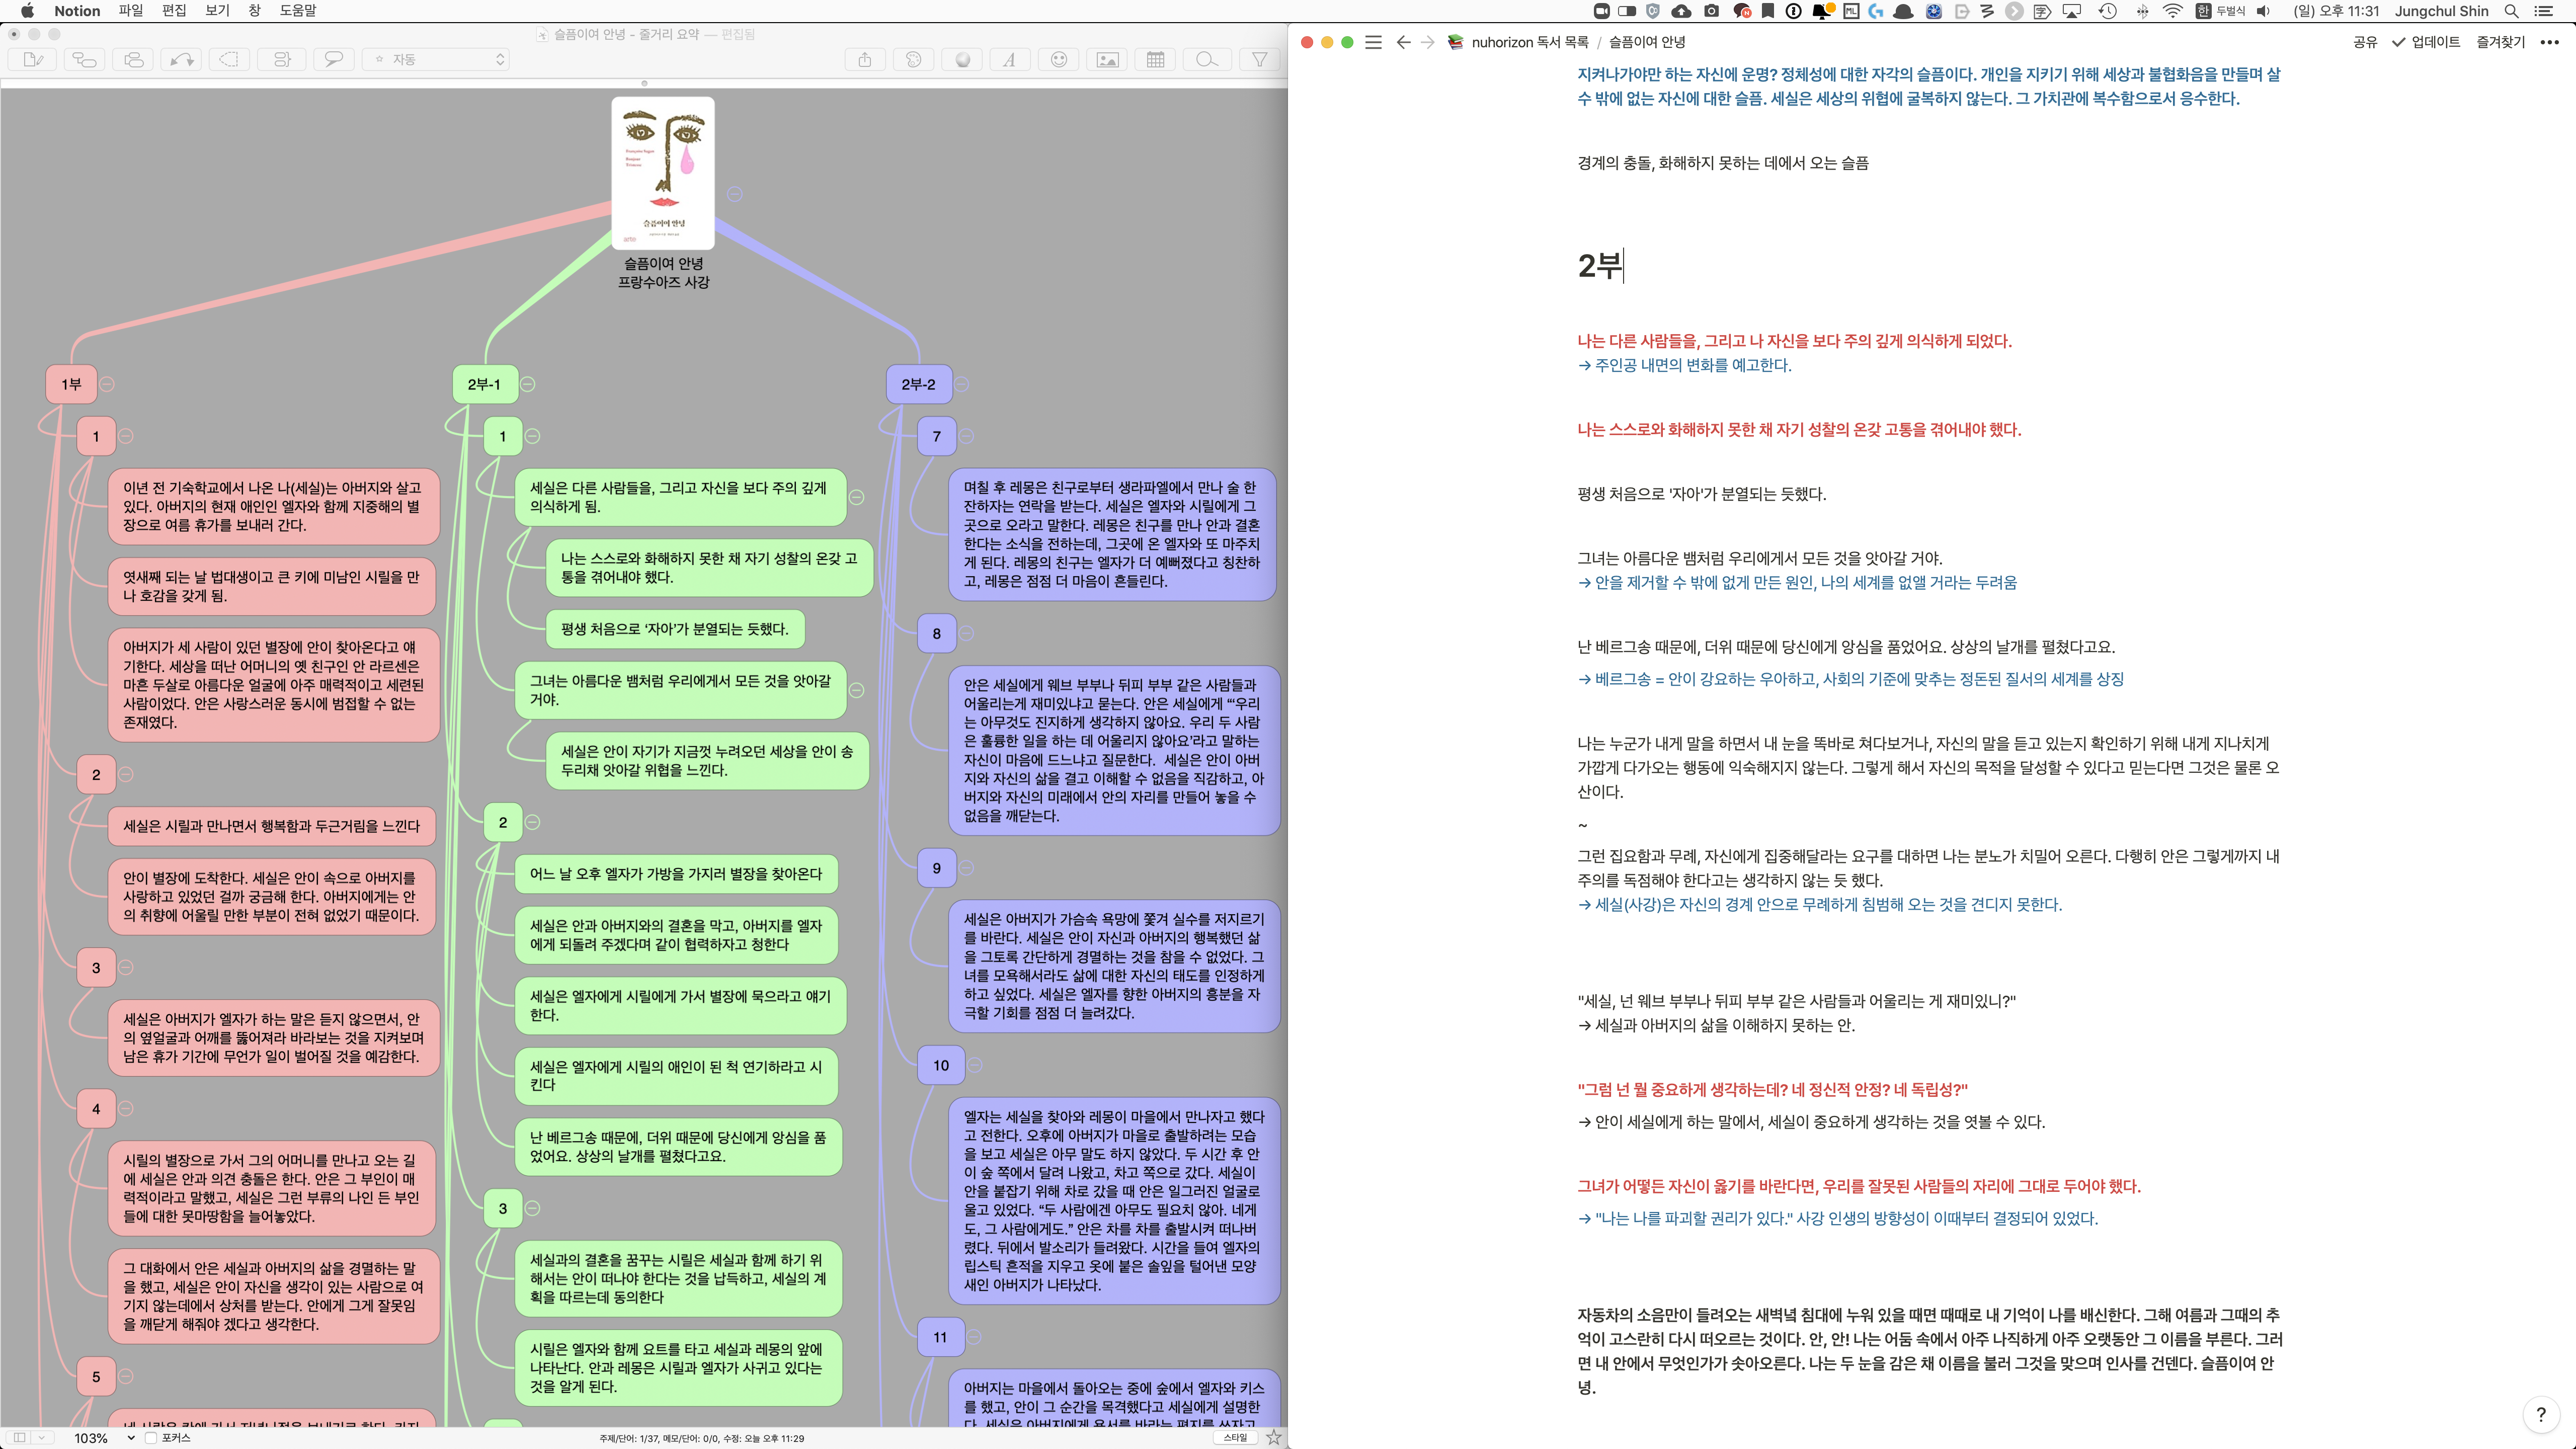Enable the 포커스 checkbox
The height and width of the screenshot is (1449, 2576).
(151, 1437)
